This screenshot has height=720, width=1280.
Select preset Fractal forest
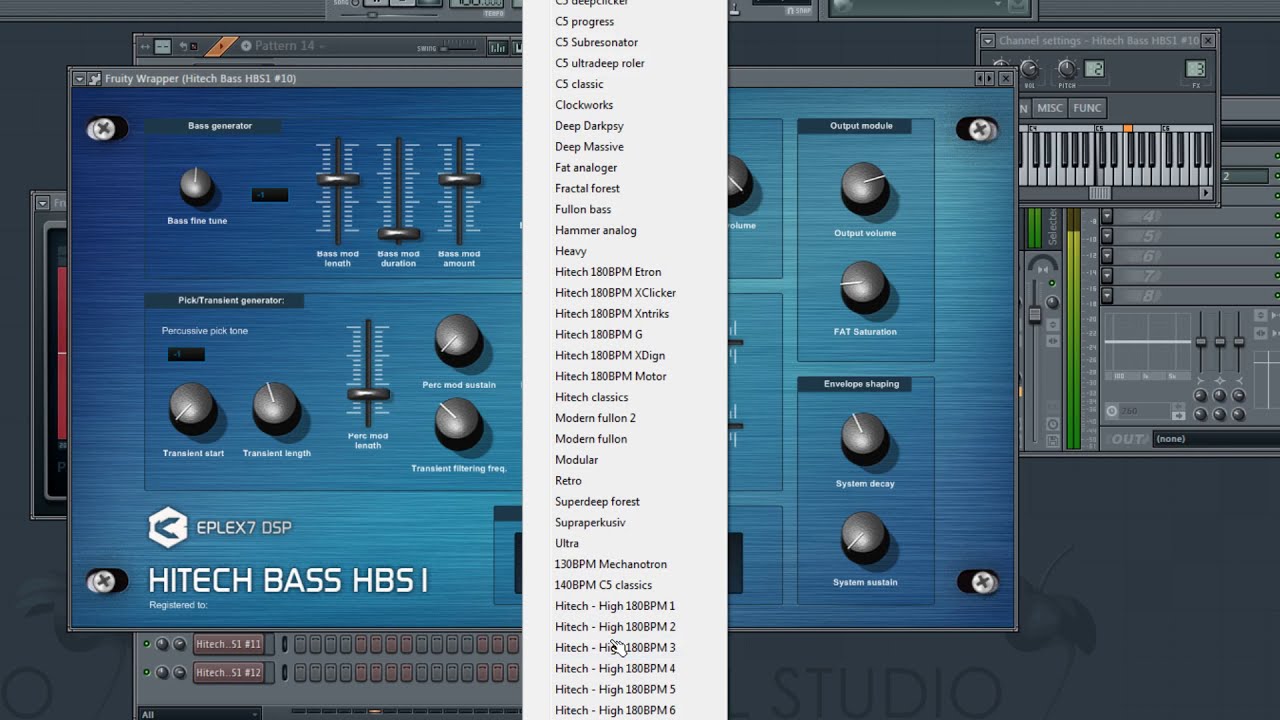point(587,188)
